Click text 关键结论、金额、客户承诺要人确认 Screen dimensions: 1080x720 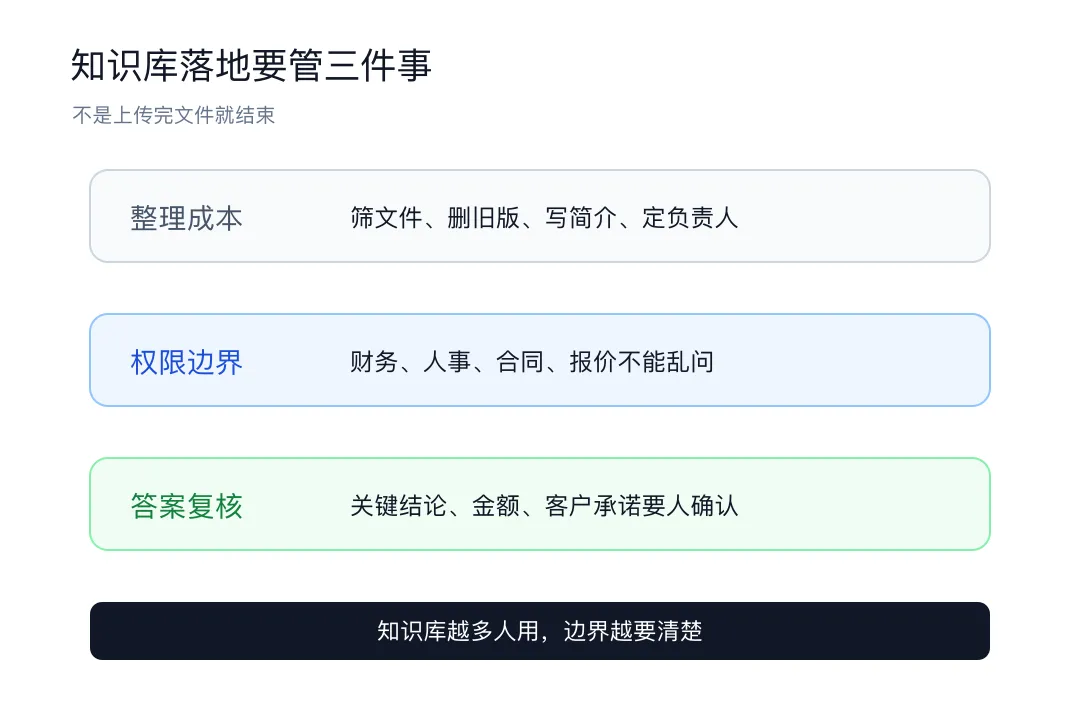pyautogui.click(x=544, y=506)
